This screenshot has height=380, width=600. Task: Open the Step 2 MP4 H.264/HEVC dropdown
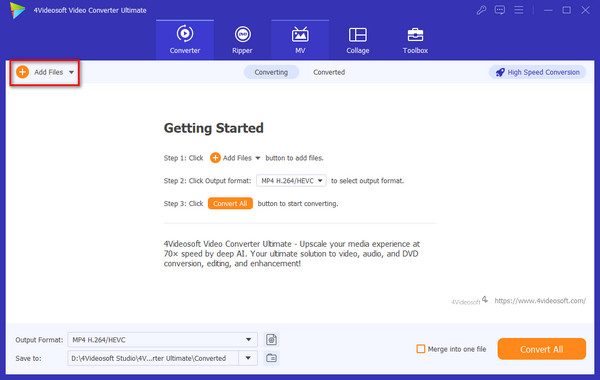click(x=291, y=181)
